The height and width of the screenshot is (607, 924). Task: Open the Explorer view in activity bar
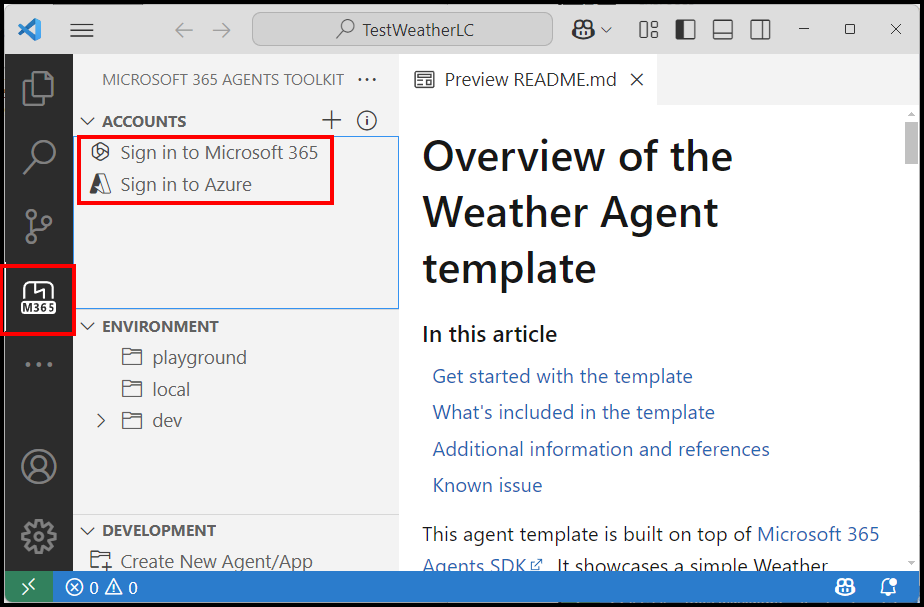tap(38, 88)
